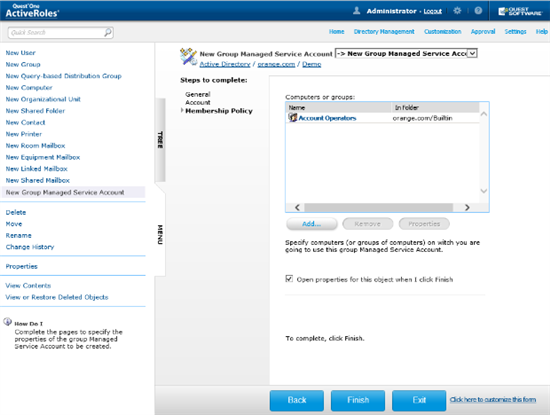550x415 pixels.
Task: Click New Computer in the sidebar
Action: [x=29, y=87]
